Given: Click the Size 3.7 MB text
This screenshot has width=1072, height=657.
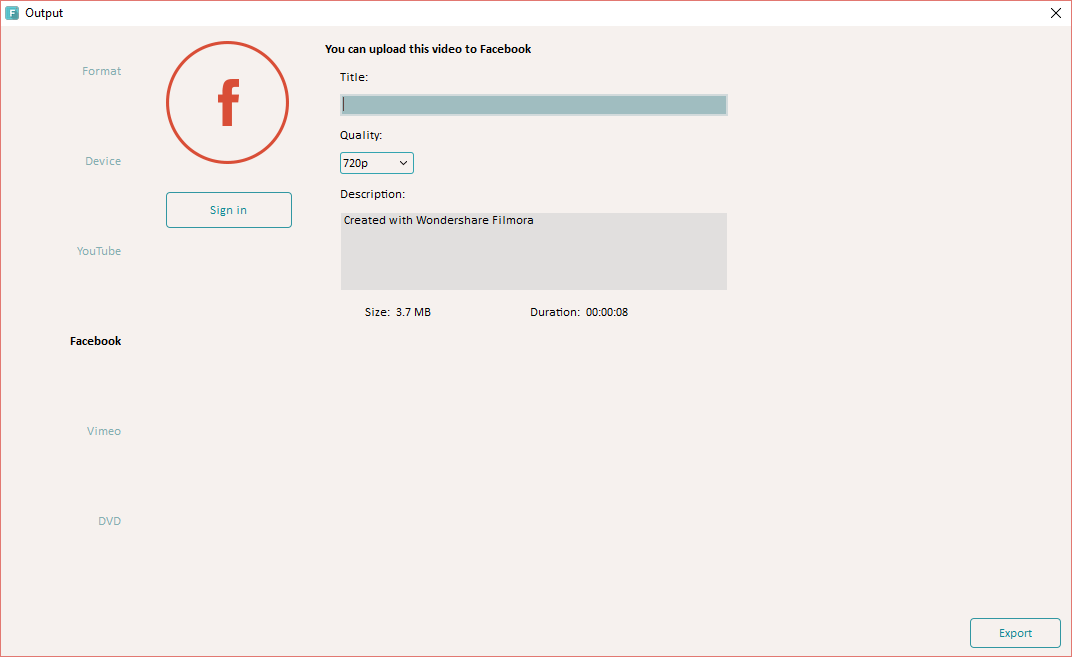Looking at the screenshot, I should click(398, 312).
